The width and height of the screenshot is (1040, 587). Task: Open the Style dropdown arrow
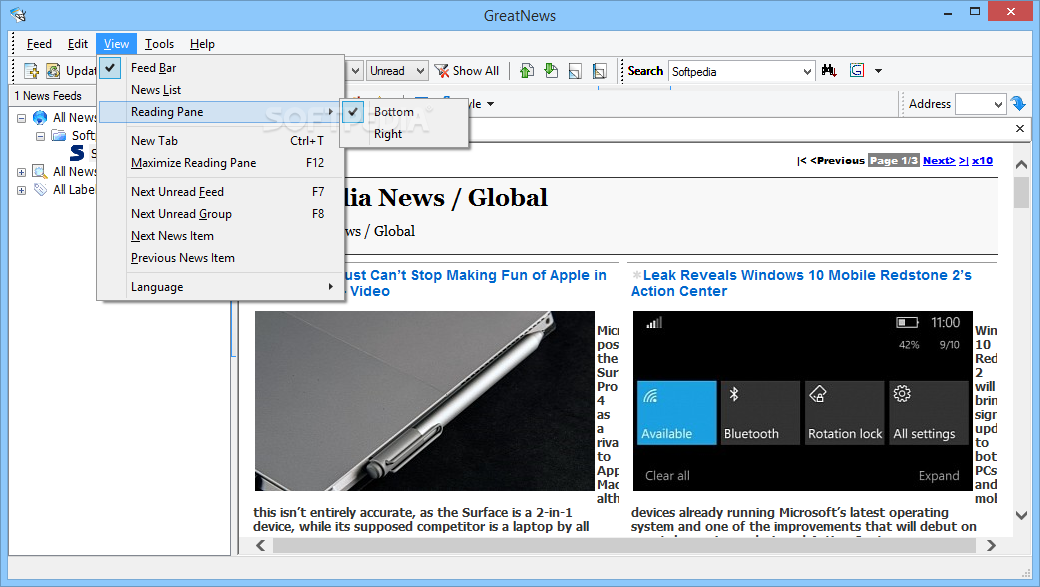click(490, 104)
